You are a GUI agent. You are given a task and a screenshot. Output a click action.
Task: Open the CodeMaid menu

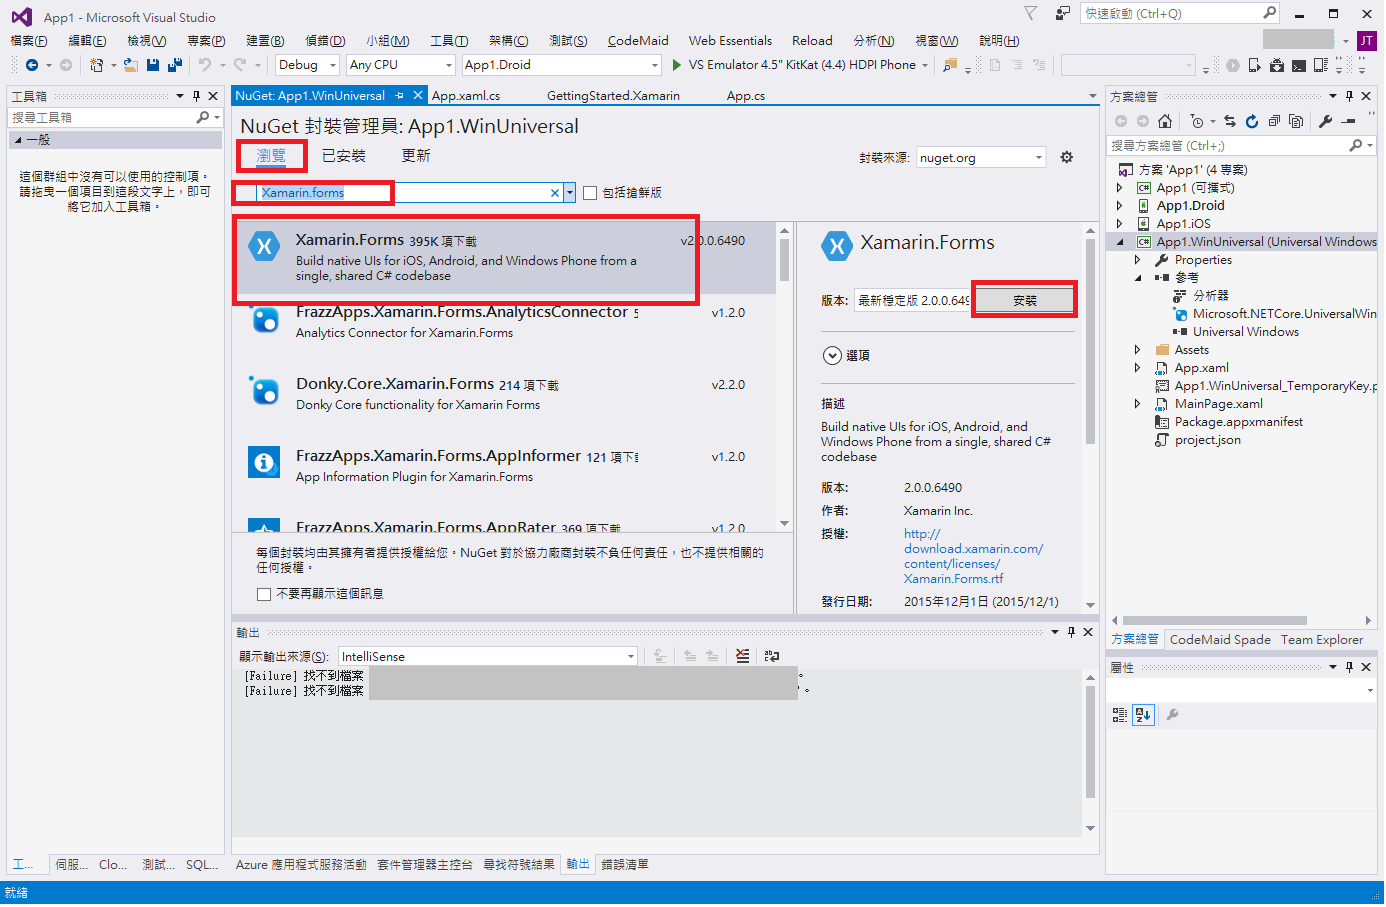(638, 41)
